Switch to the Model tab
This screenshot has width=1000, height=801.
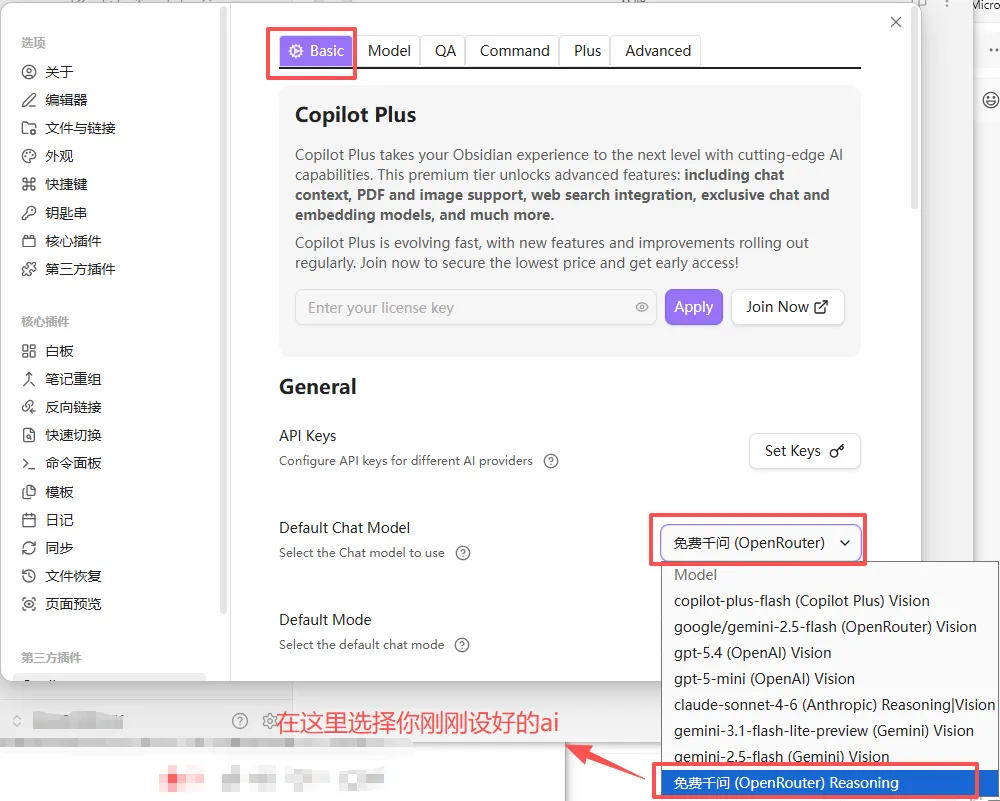click(389, 51)
